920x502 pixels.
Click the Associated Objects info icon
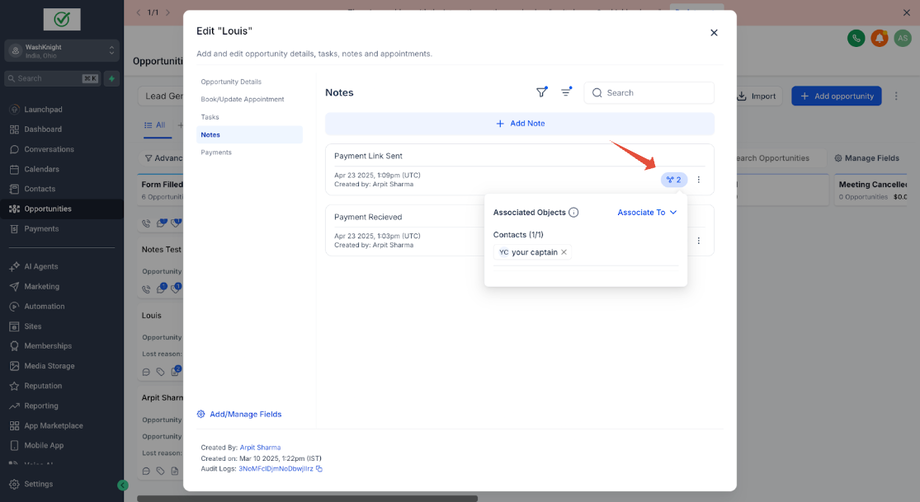coord(573,212)
